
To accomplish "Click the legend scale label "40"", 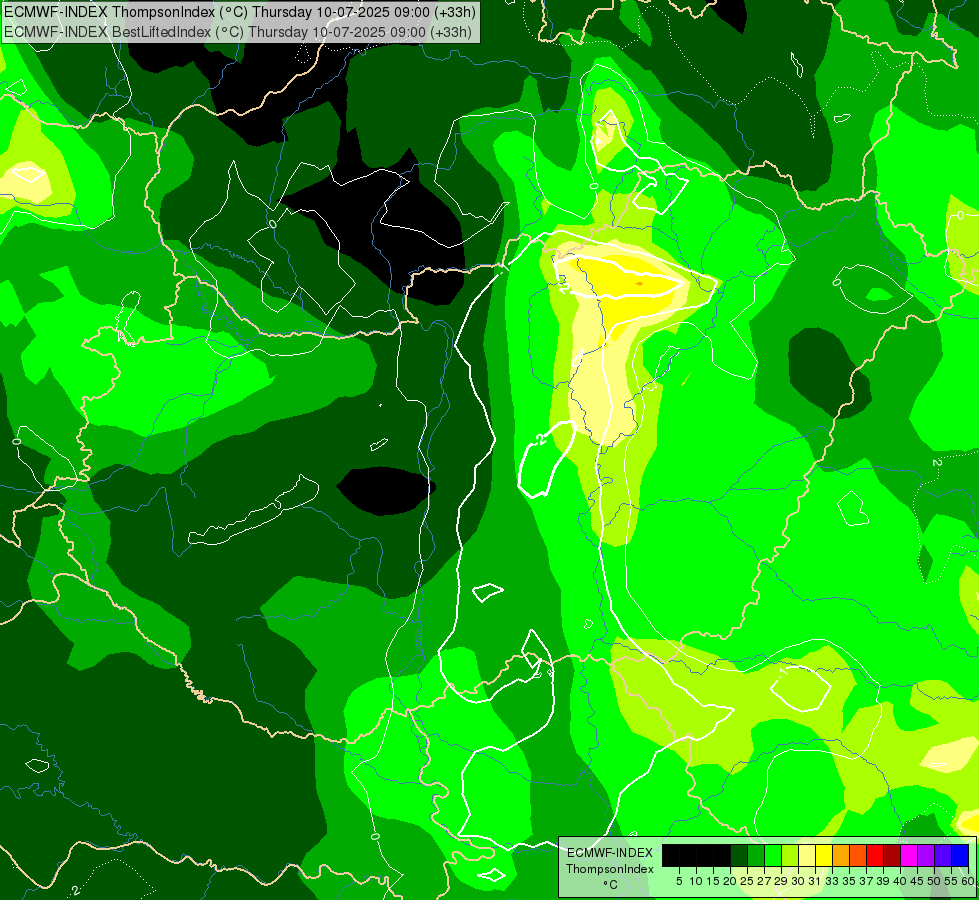I will 900,881.
